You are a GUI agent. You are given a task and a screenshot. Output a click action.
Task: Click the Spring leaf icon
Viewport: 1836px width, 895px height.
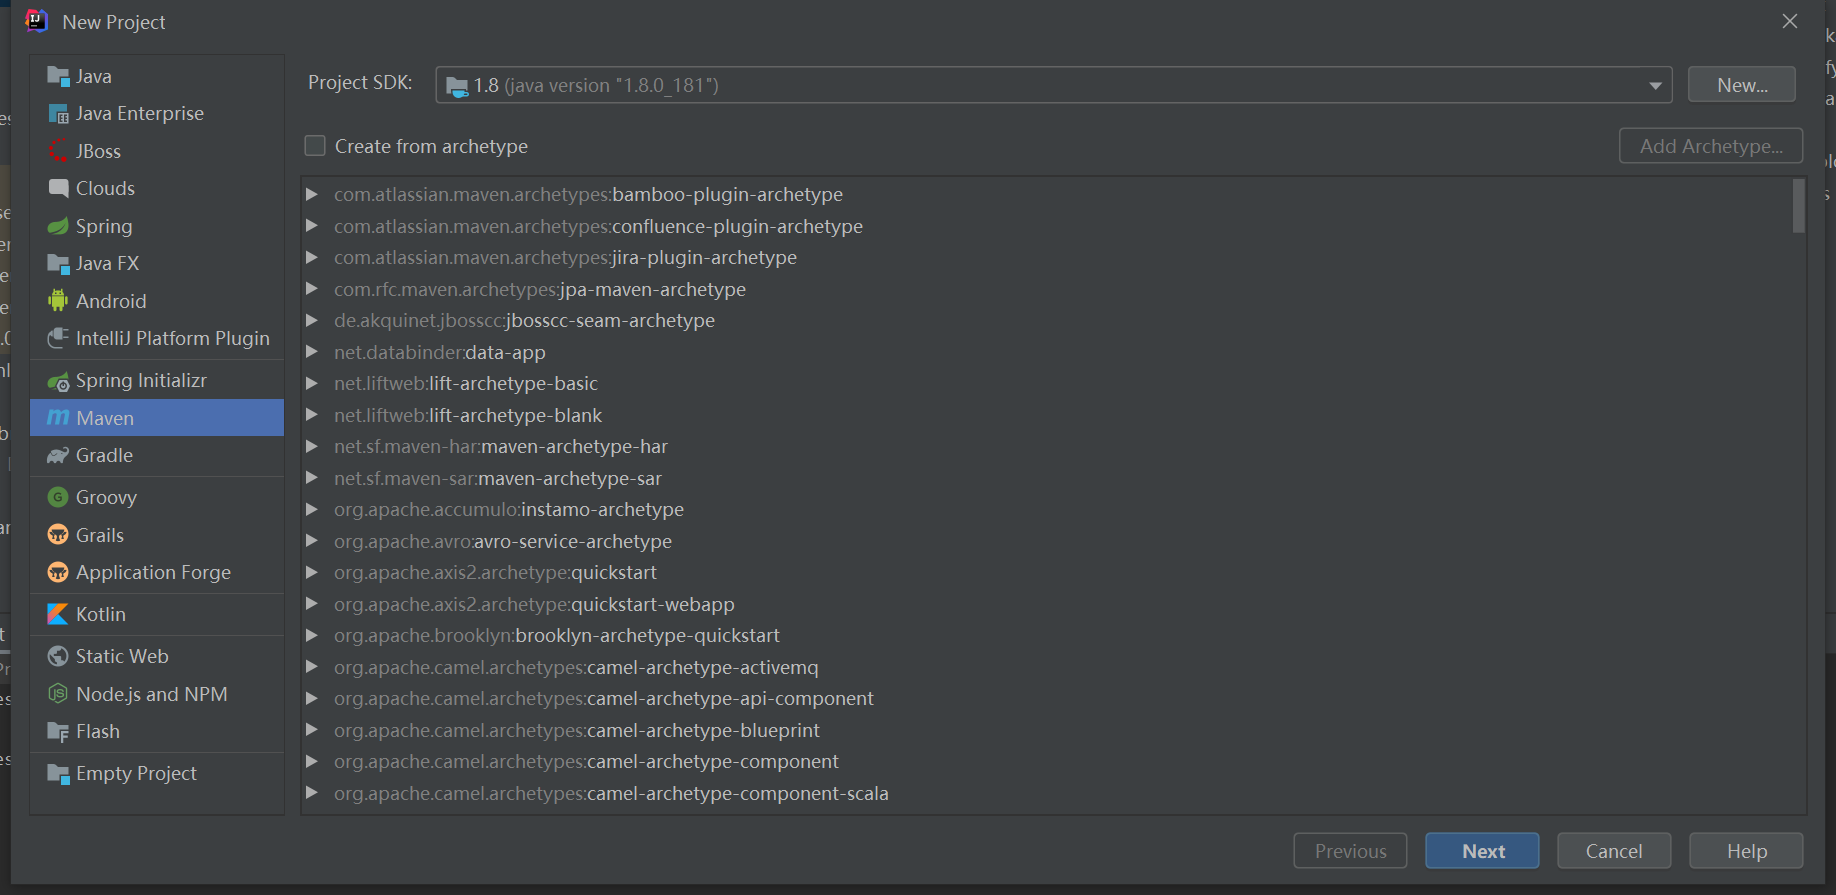click(x=58, y=226)
